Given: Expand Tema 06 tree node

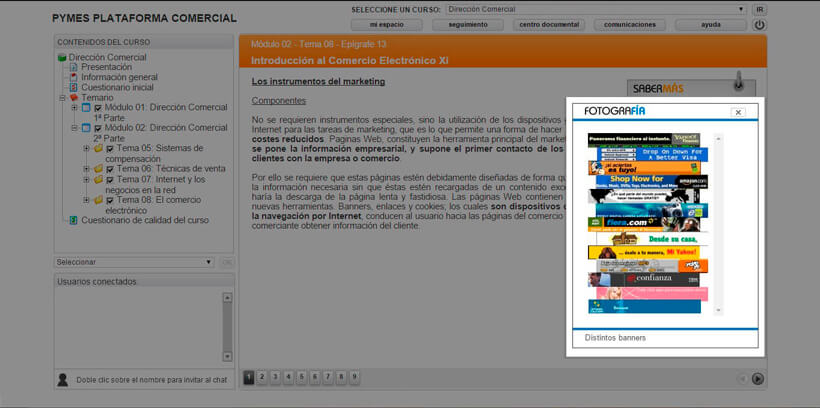Looking at the screenshot, I should coord(86,169).
